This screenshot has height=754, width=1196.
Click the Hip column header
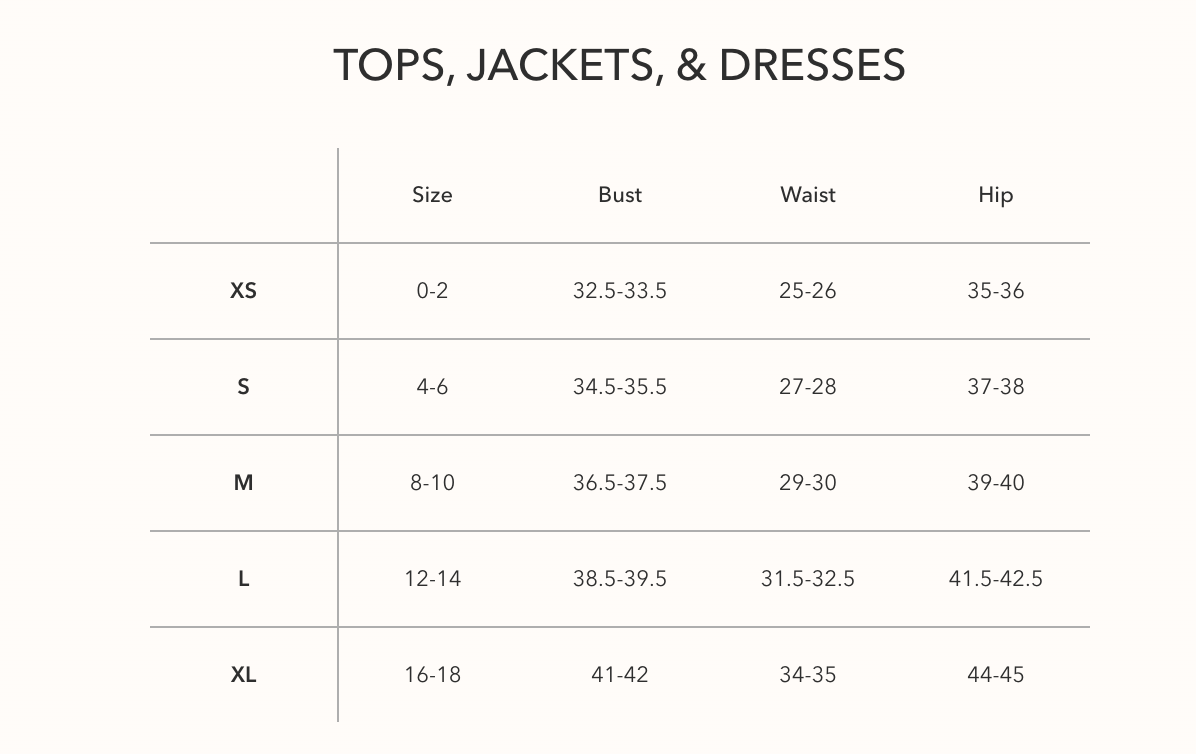tap(995, 195)
